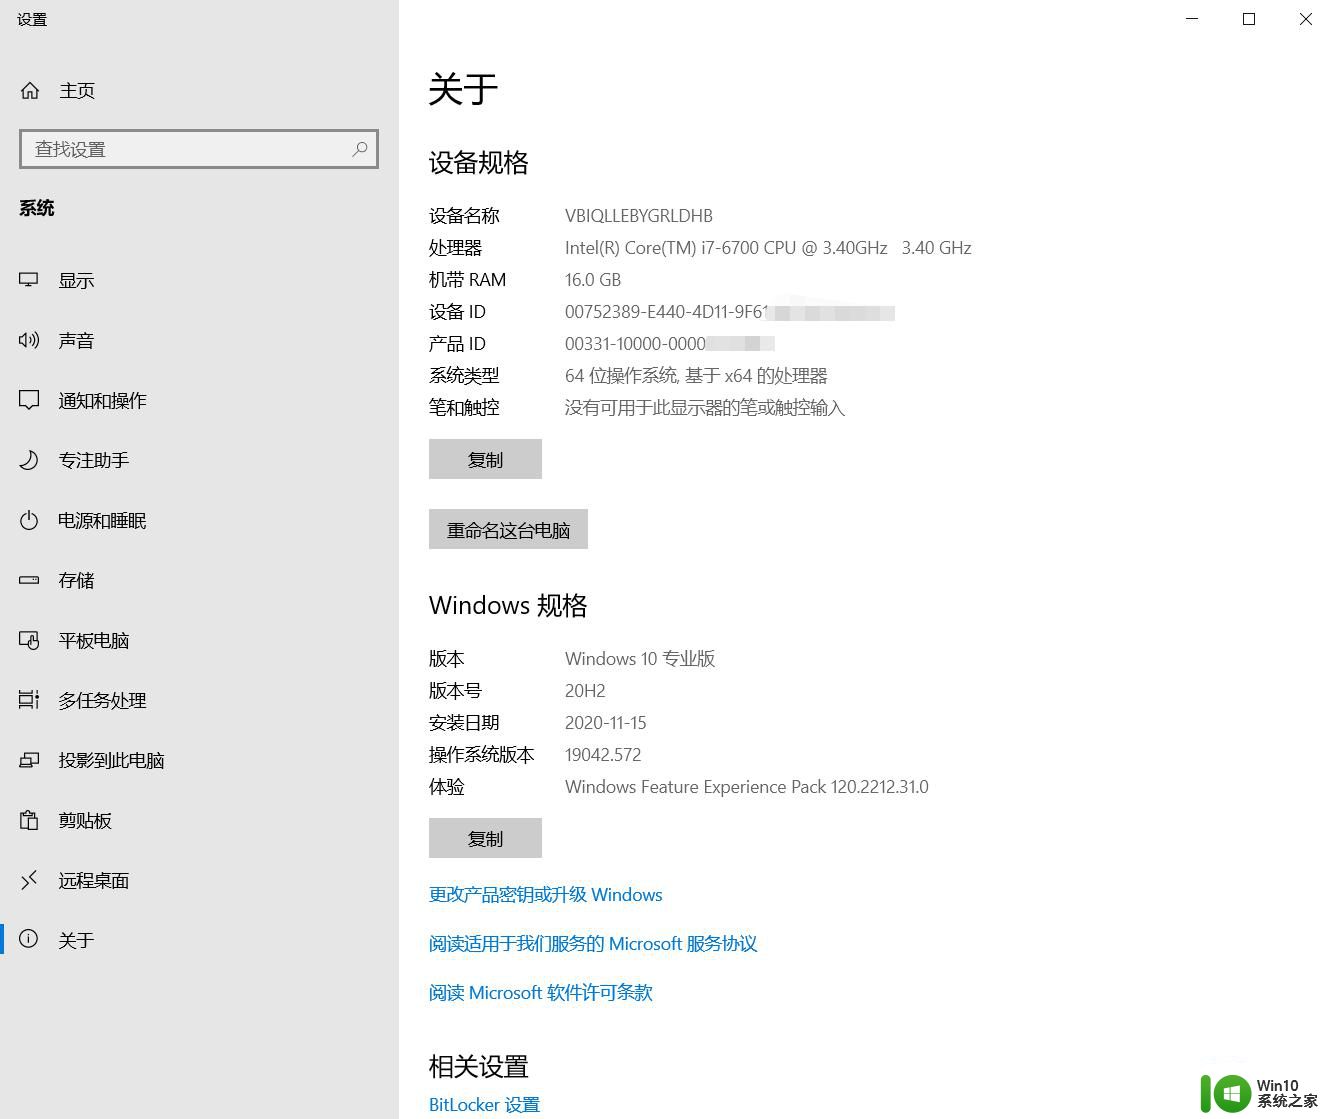Open 阅读 Microsoft 软件许可条款 link
Viewport: 1324px width, 1119px height.
[541, 993]
